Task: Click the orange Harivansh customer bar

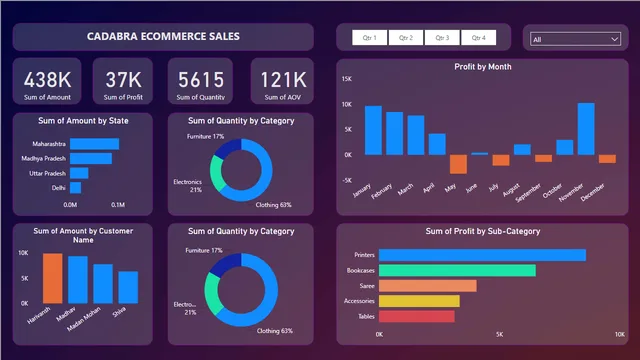Action: pos(53,278)
